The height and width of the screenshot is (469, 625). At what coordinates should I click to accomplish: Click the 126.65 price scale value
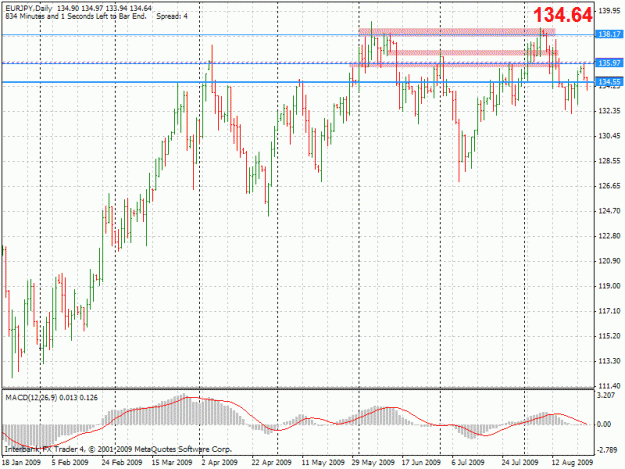pyautogui.click(x=610, y=186)
